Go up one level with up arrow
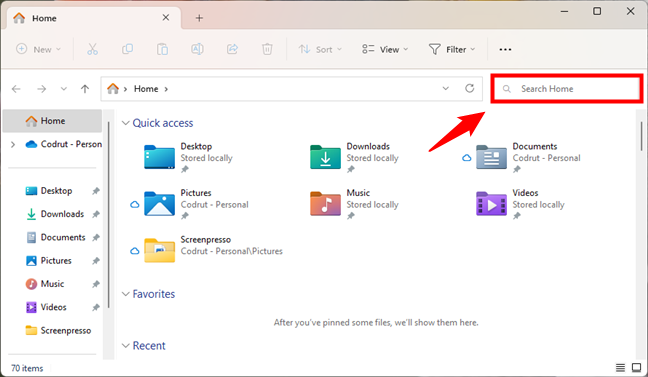 coord(85,89)
